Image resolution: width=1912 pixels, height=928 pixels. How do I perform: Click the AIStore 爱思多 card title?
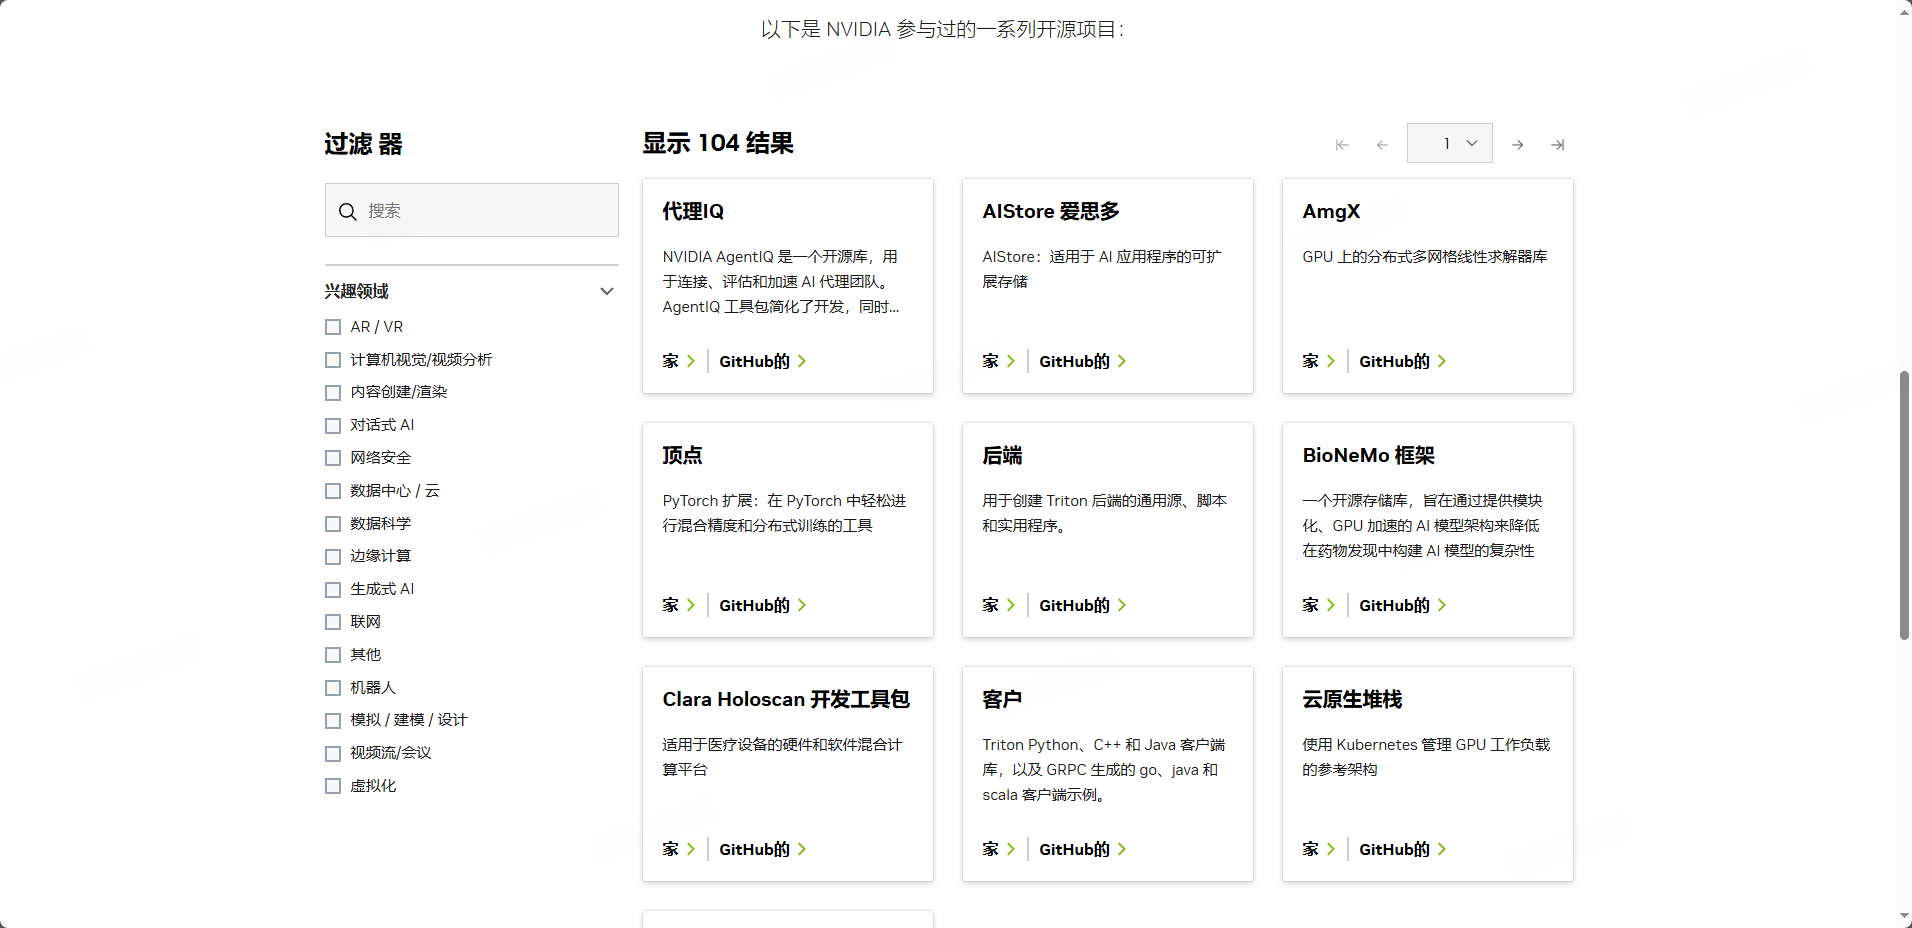tap(1051, 211)
